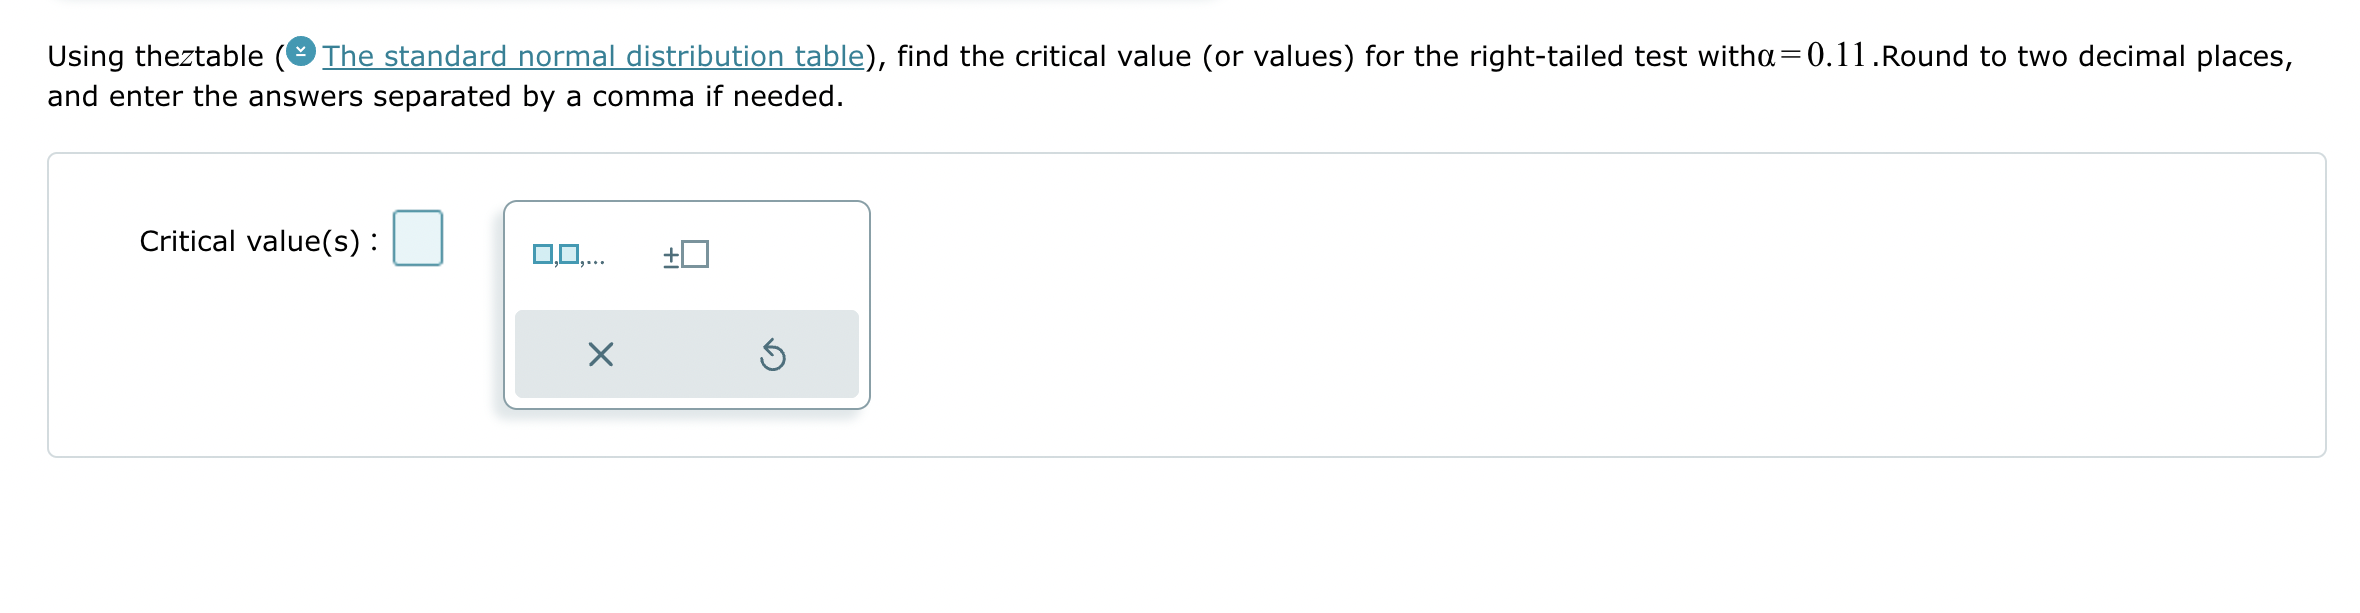Click the Critical value(s) label text

[255, 240]
